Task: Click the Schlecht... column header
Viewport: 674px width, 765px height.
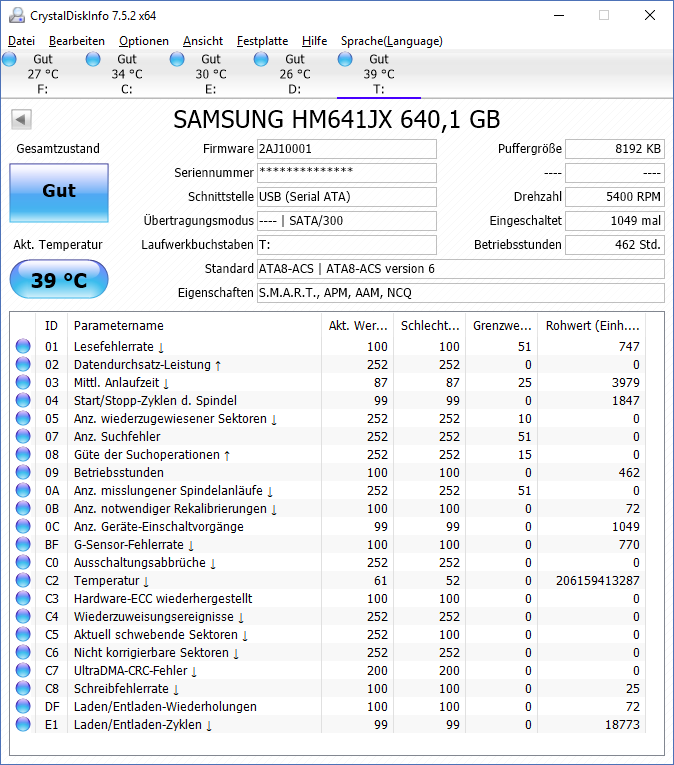Action: (429, 325)
